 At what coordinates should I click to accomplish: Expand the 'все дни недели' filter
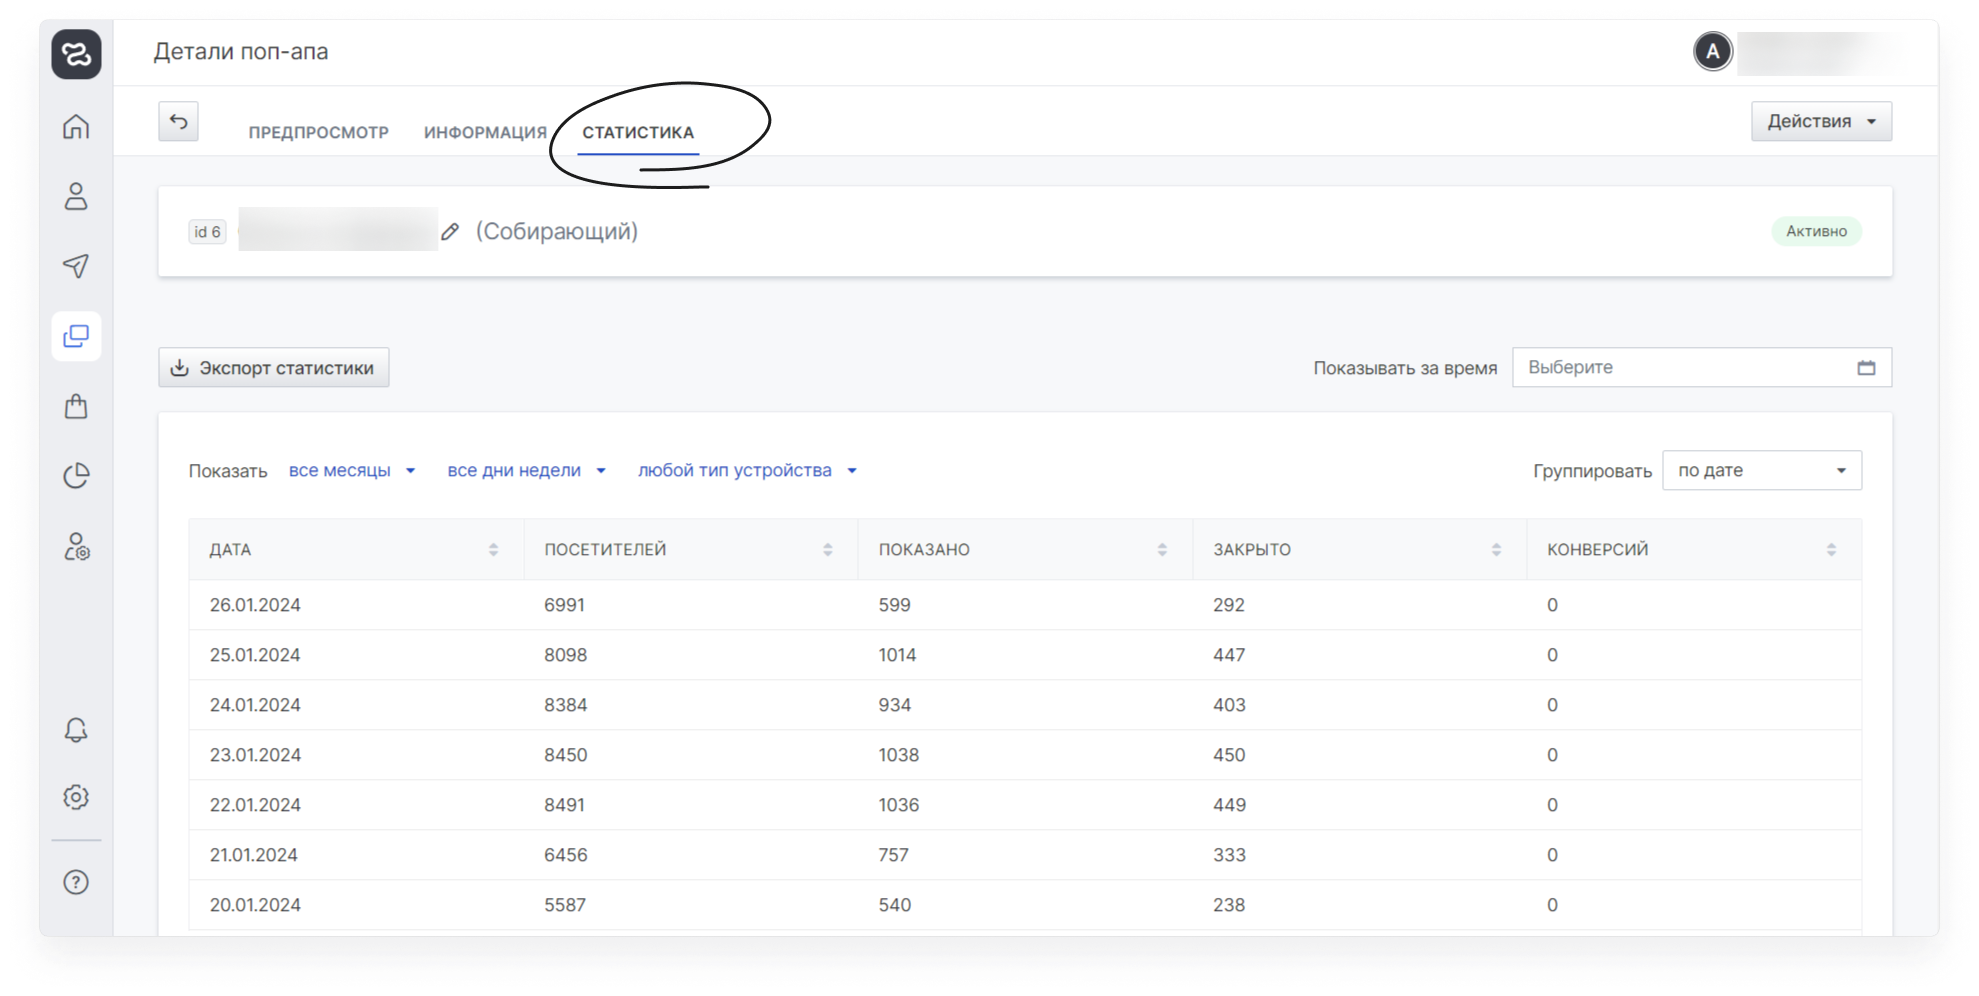click(527, 470)
